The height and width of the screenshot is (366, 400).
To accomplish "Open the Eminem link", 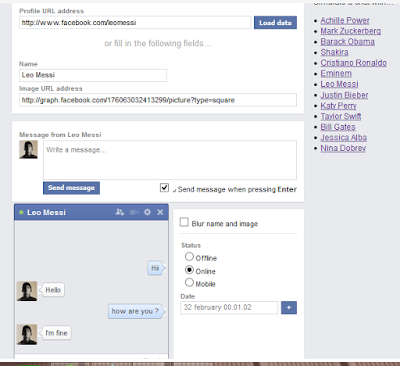I will tap(336, 74).
